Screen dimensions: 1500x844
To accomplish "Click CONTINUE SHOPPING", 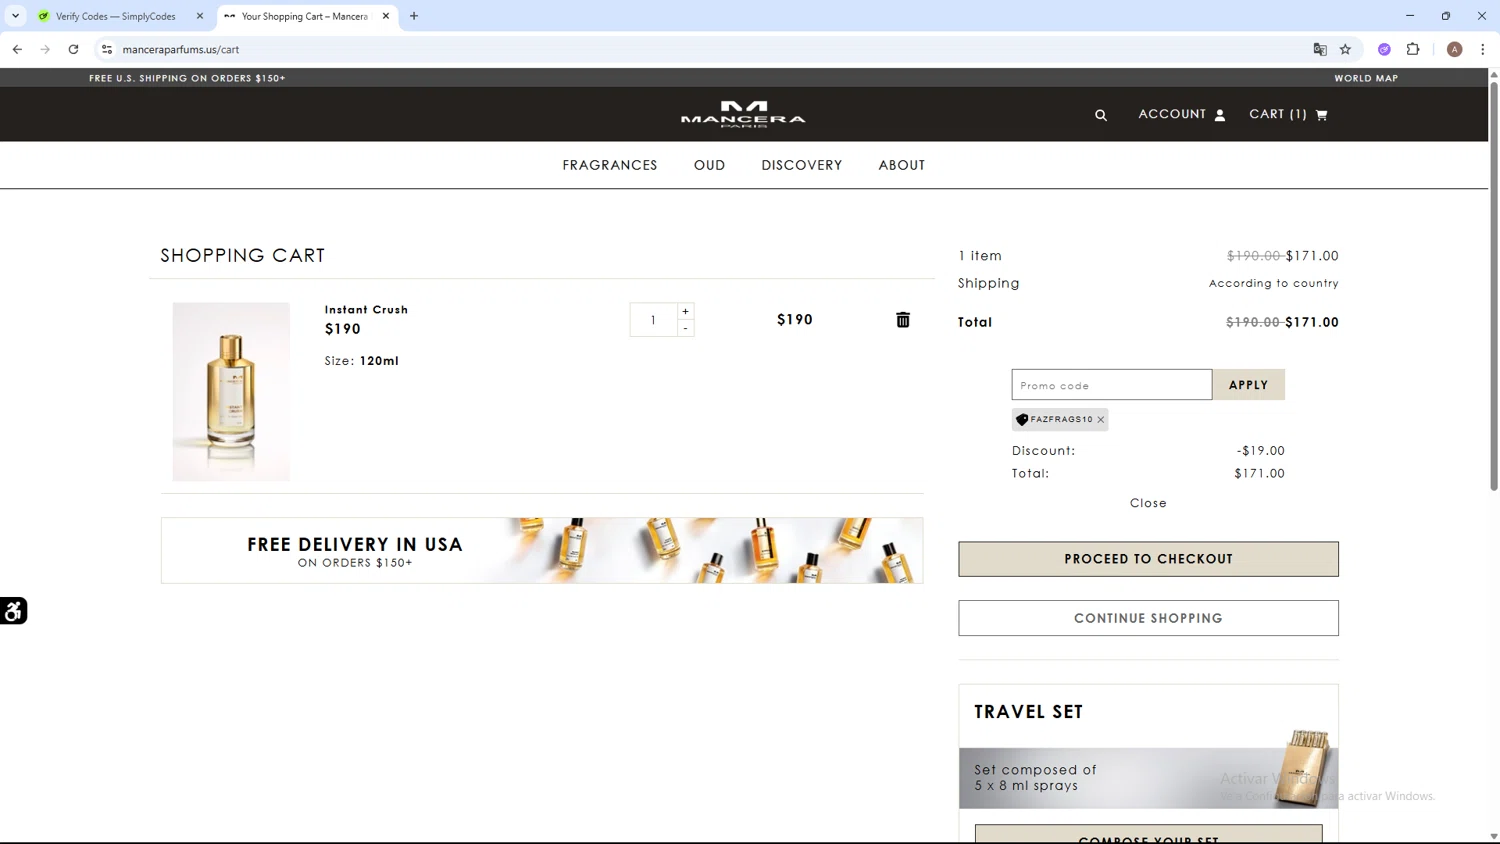I will point(1148,618).
